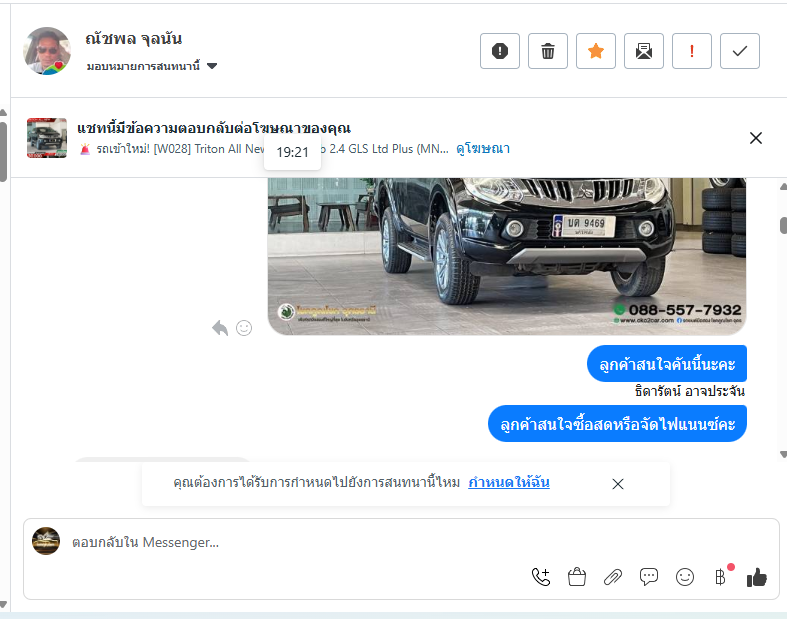Open saved replies speech bubble icon

[x=649, y=577]
